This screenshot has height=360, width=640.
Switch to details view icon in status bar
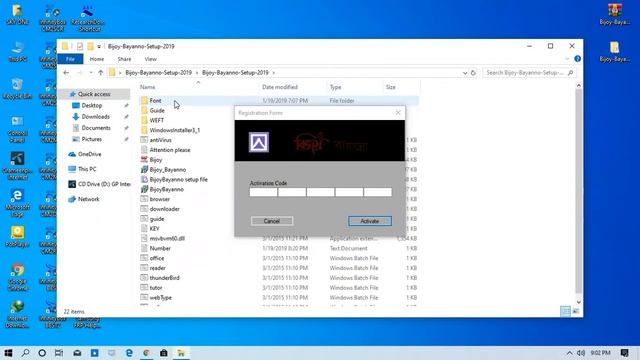[x=566, y=311]
